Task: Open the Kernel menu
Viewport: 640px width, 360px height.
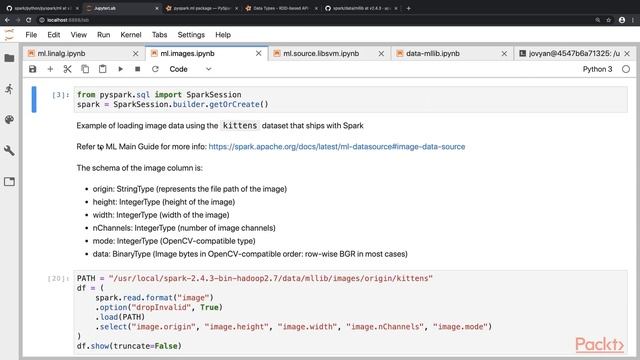Action: pos(131,35)
